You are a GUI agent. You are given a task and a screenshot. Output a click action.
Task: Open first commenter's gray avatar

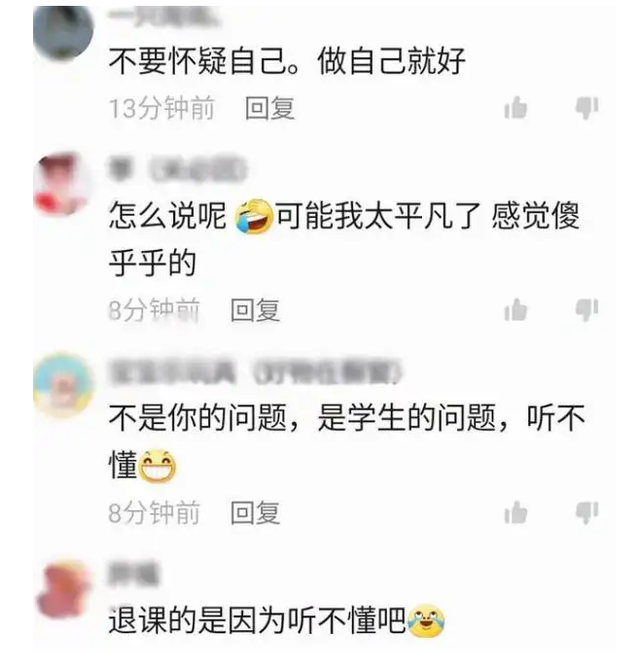63,32
